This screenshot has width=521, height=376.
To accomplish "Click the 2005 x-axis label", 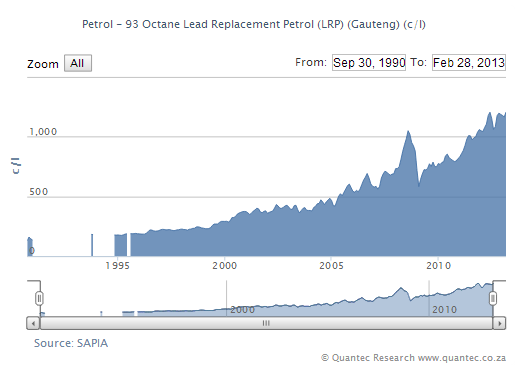I will tap(331, 266).
